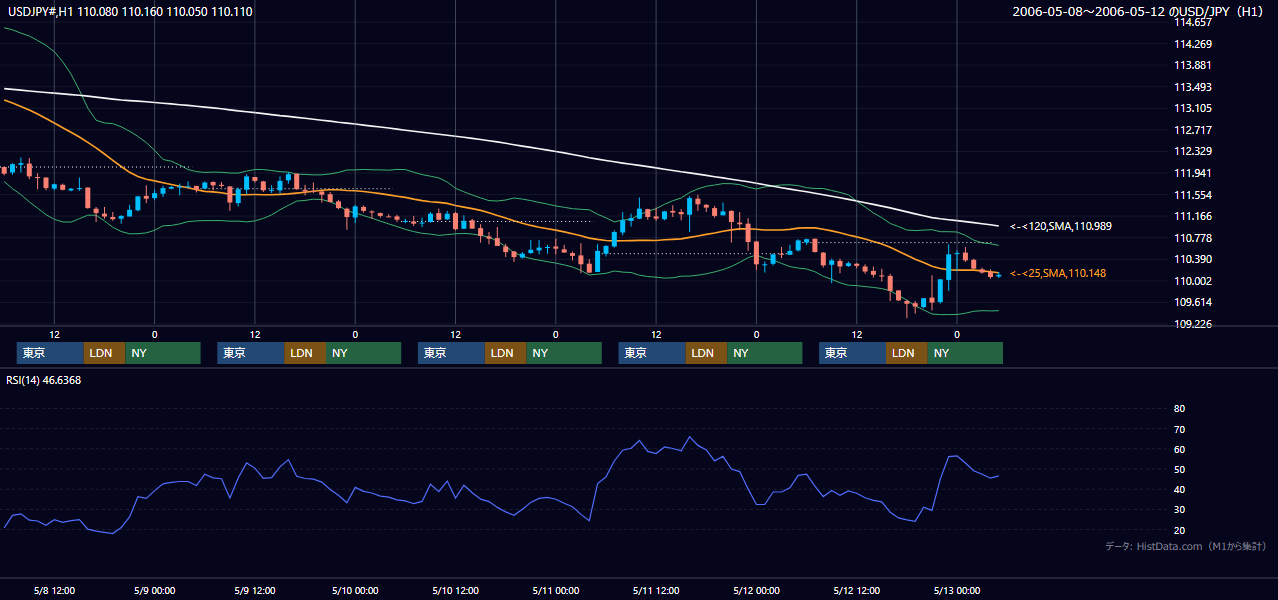Click the NY session box above 5/9 00:00
Image resolution: width=1278 pixels, height=600 pixels.
pyautogui.click(x=163, y=353)
